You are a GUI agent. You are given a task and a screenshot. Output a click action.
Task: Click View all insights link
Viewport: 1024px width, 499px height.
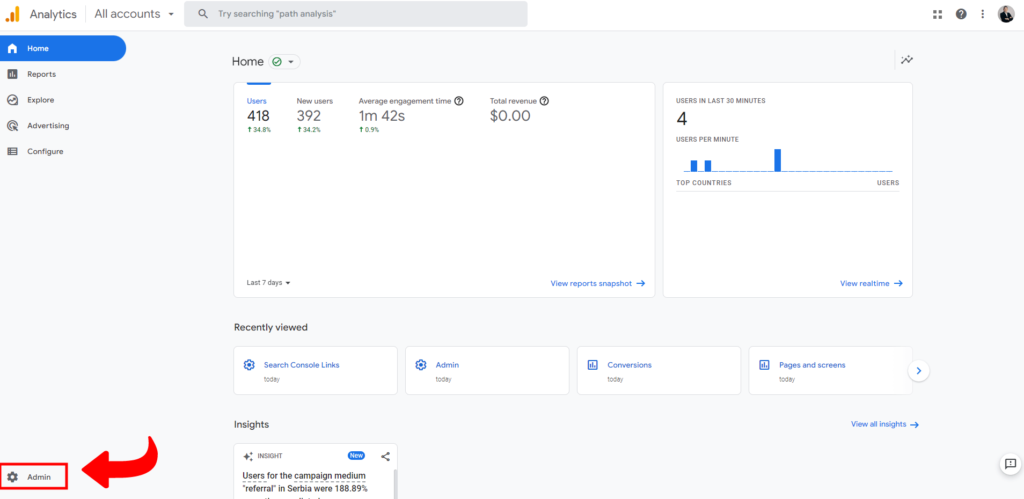[884, 424]
